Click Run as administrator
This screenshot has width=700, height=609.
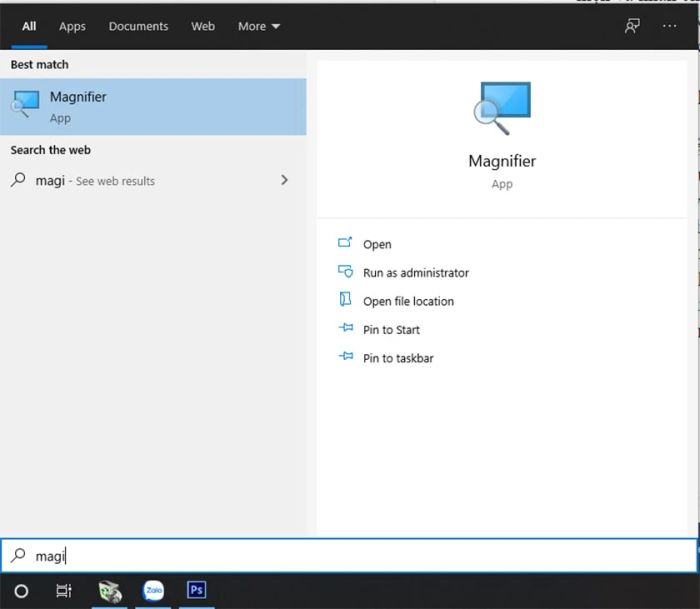pos(416,273)
